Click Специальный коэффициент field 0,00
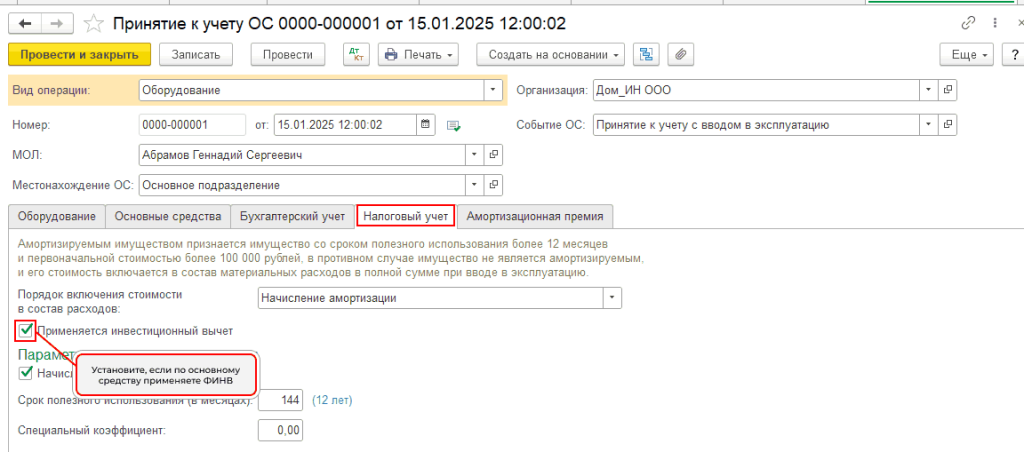The height and width of the screenshot is (452, 1024). [x=281, y=430]
